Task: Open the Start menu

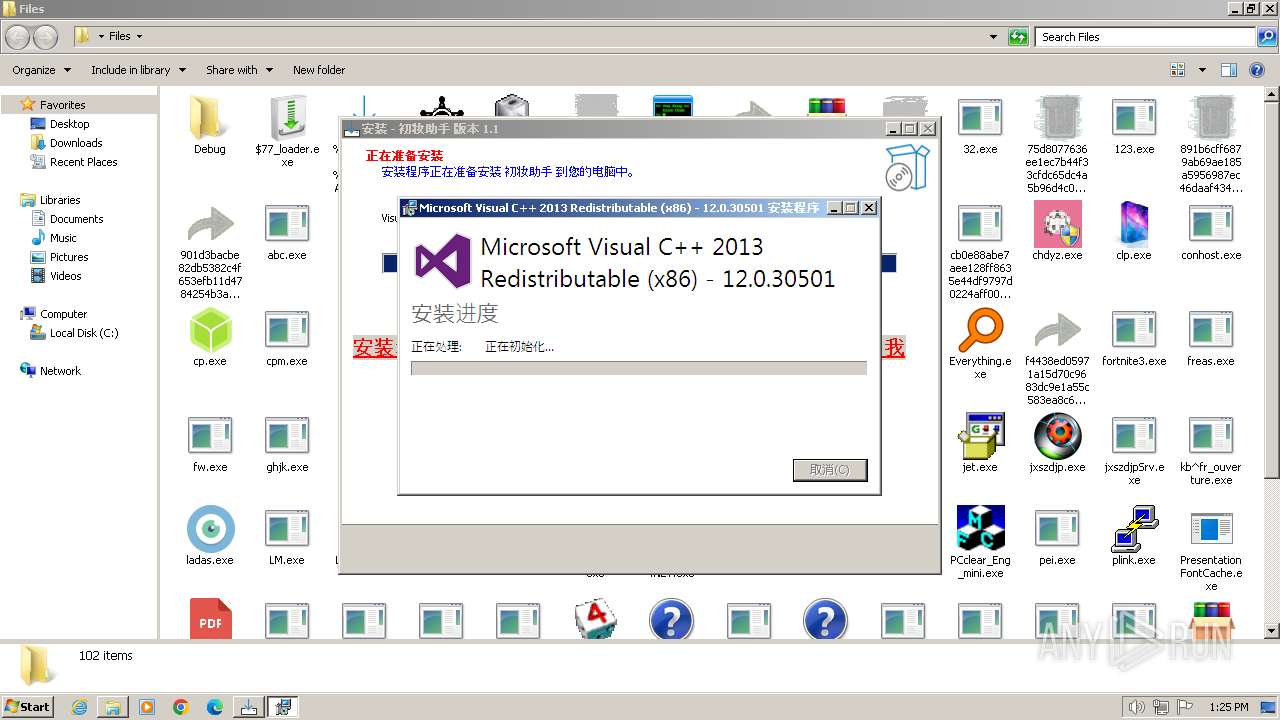Action: [28, 706]
